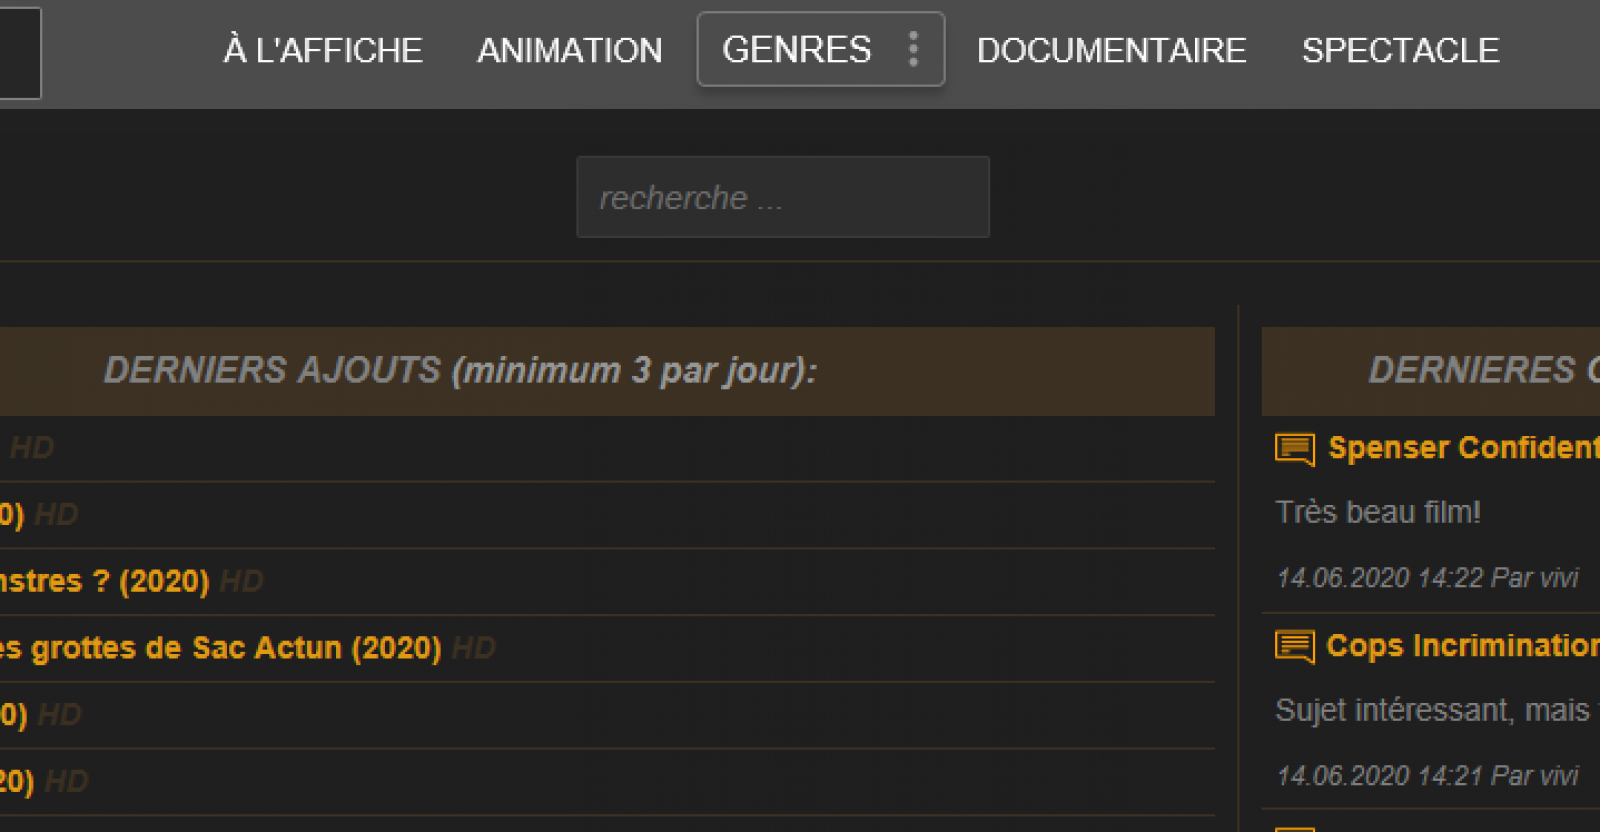
Task: Open the DOCUMENTAIRE category
Action: (x=1111, y=50)
